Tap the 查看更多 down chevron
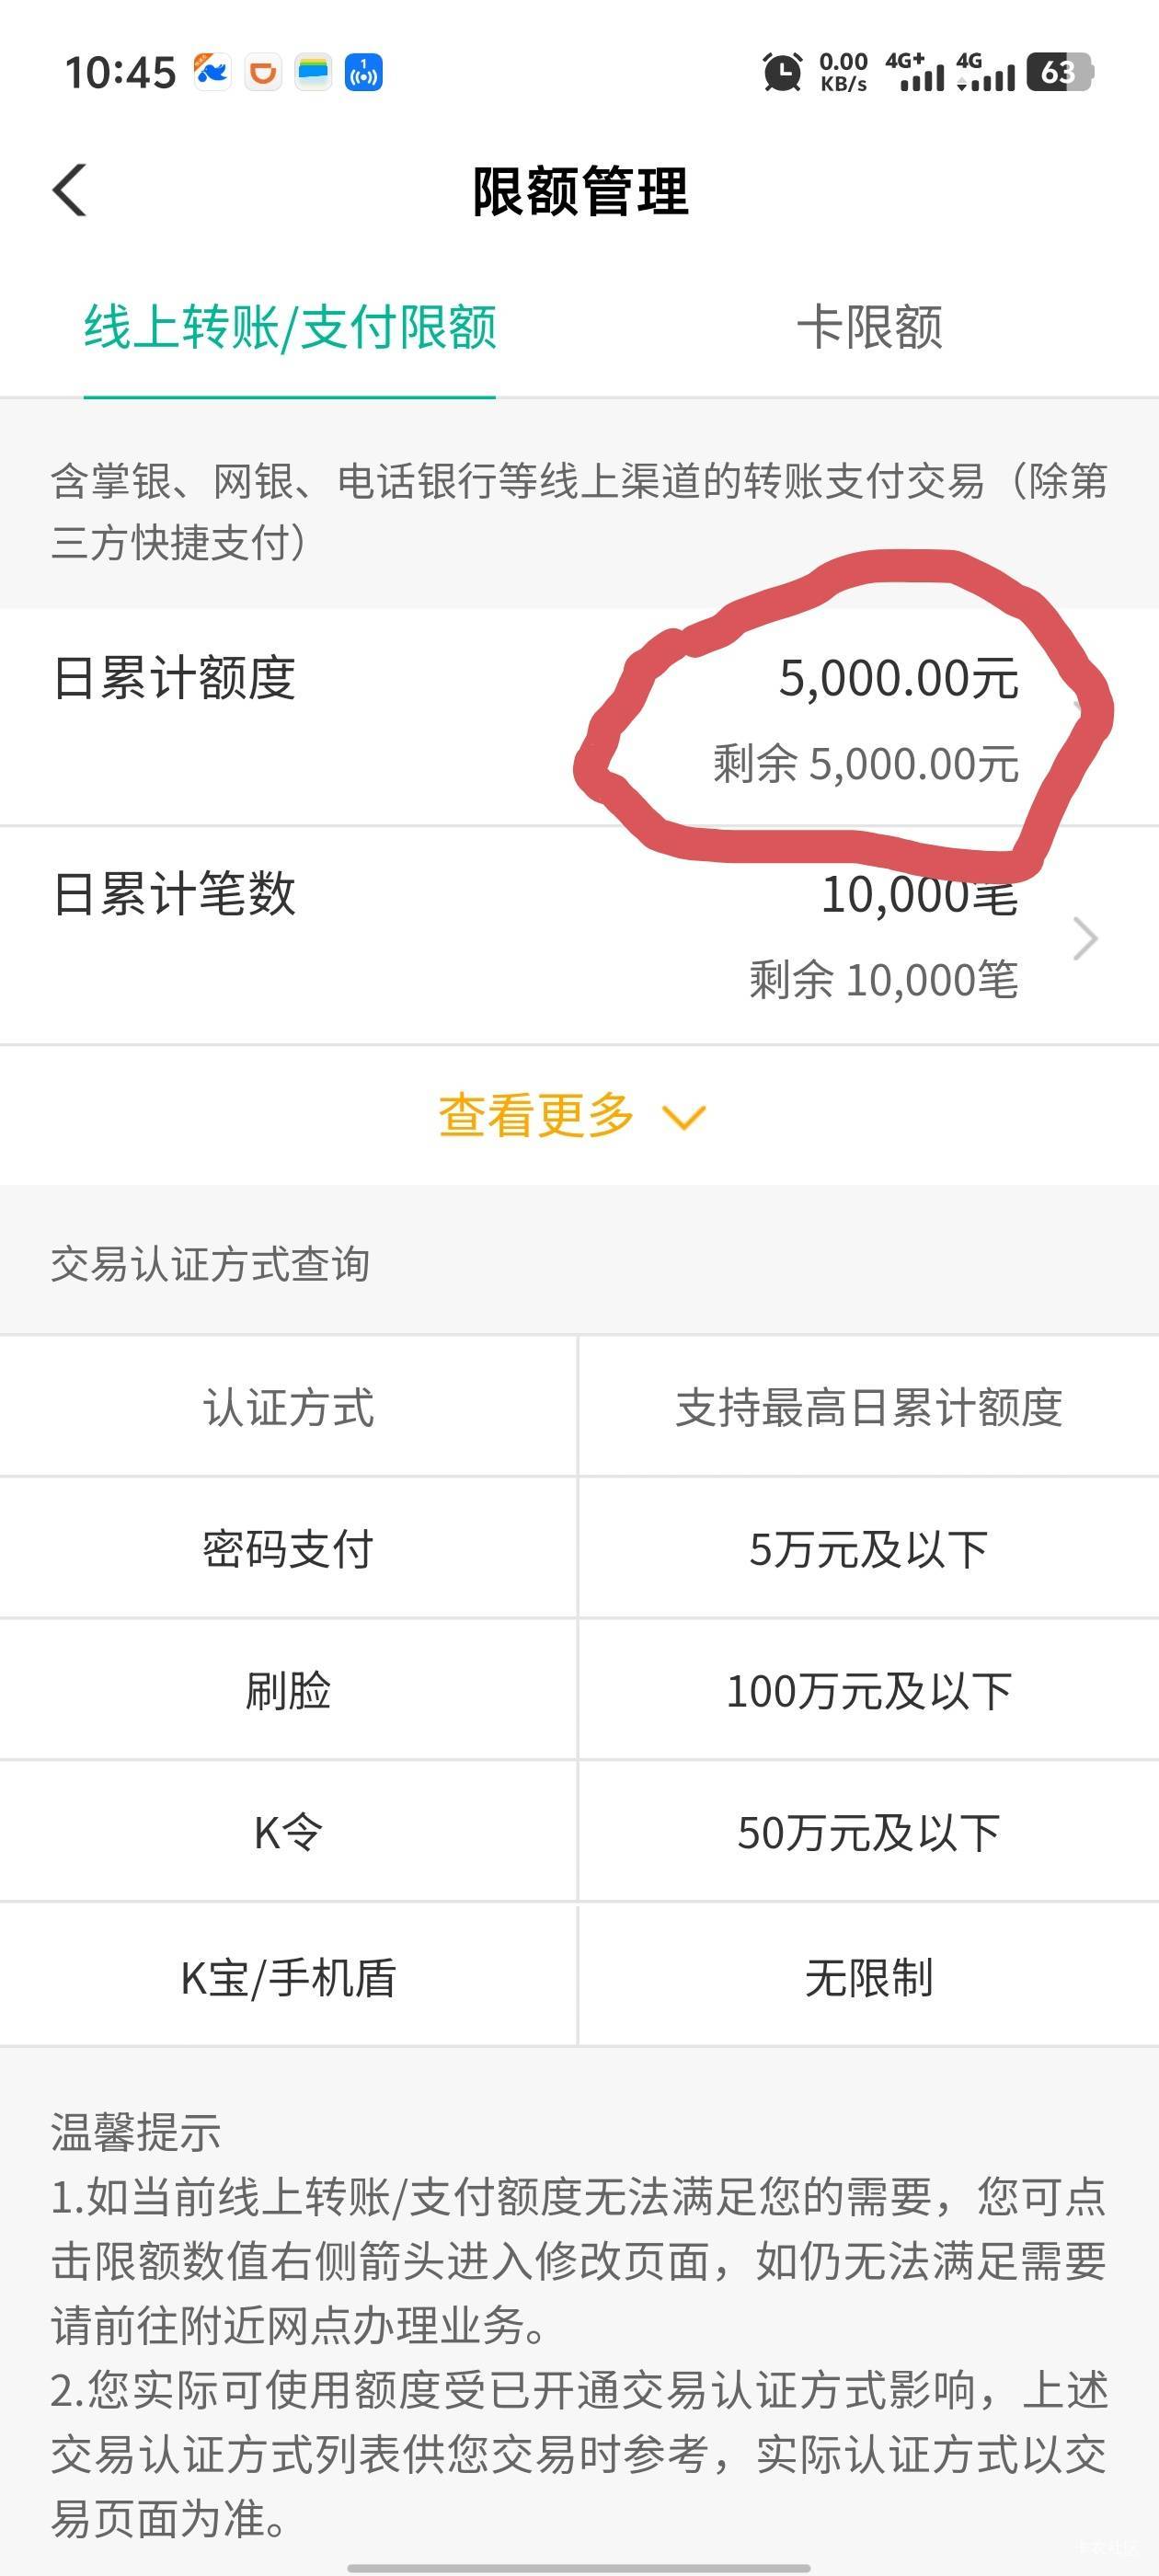 pos(685,1117)
